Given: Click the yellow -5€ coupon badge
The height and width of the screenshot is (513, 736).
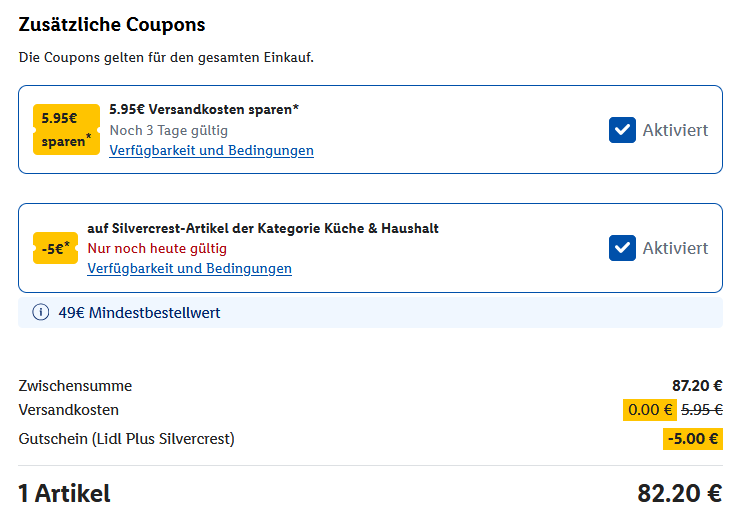Looking at the screenshot, I should tap(55, 248).
